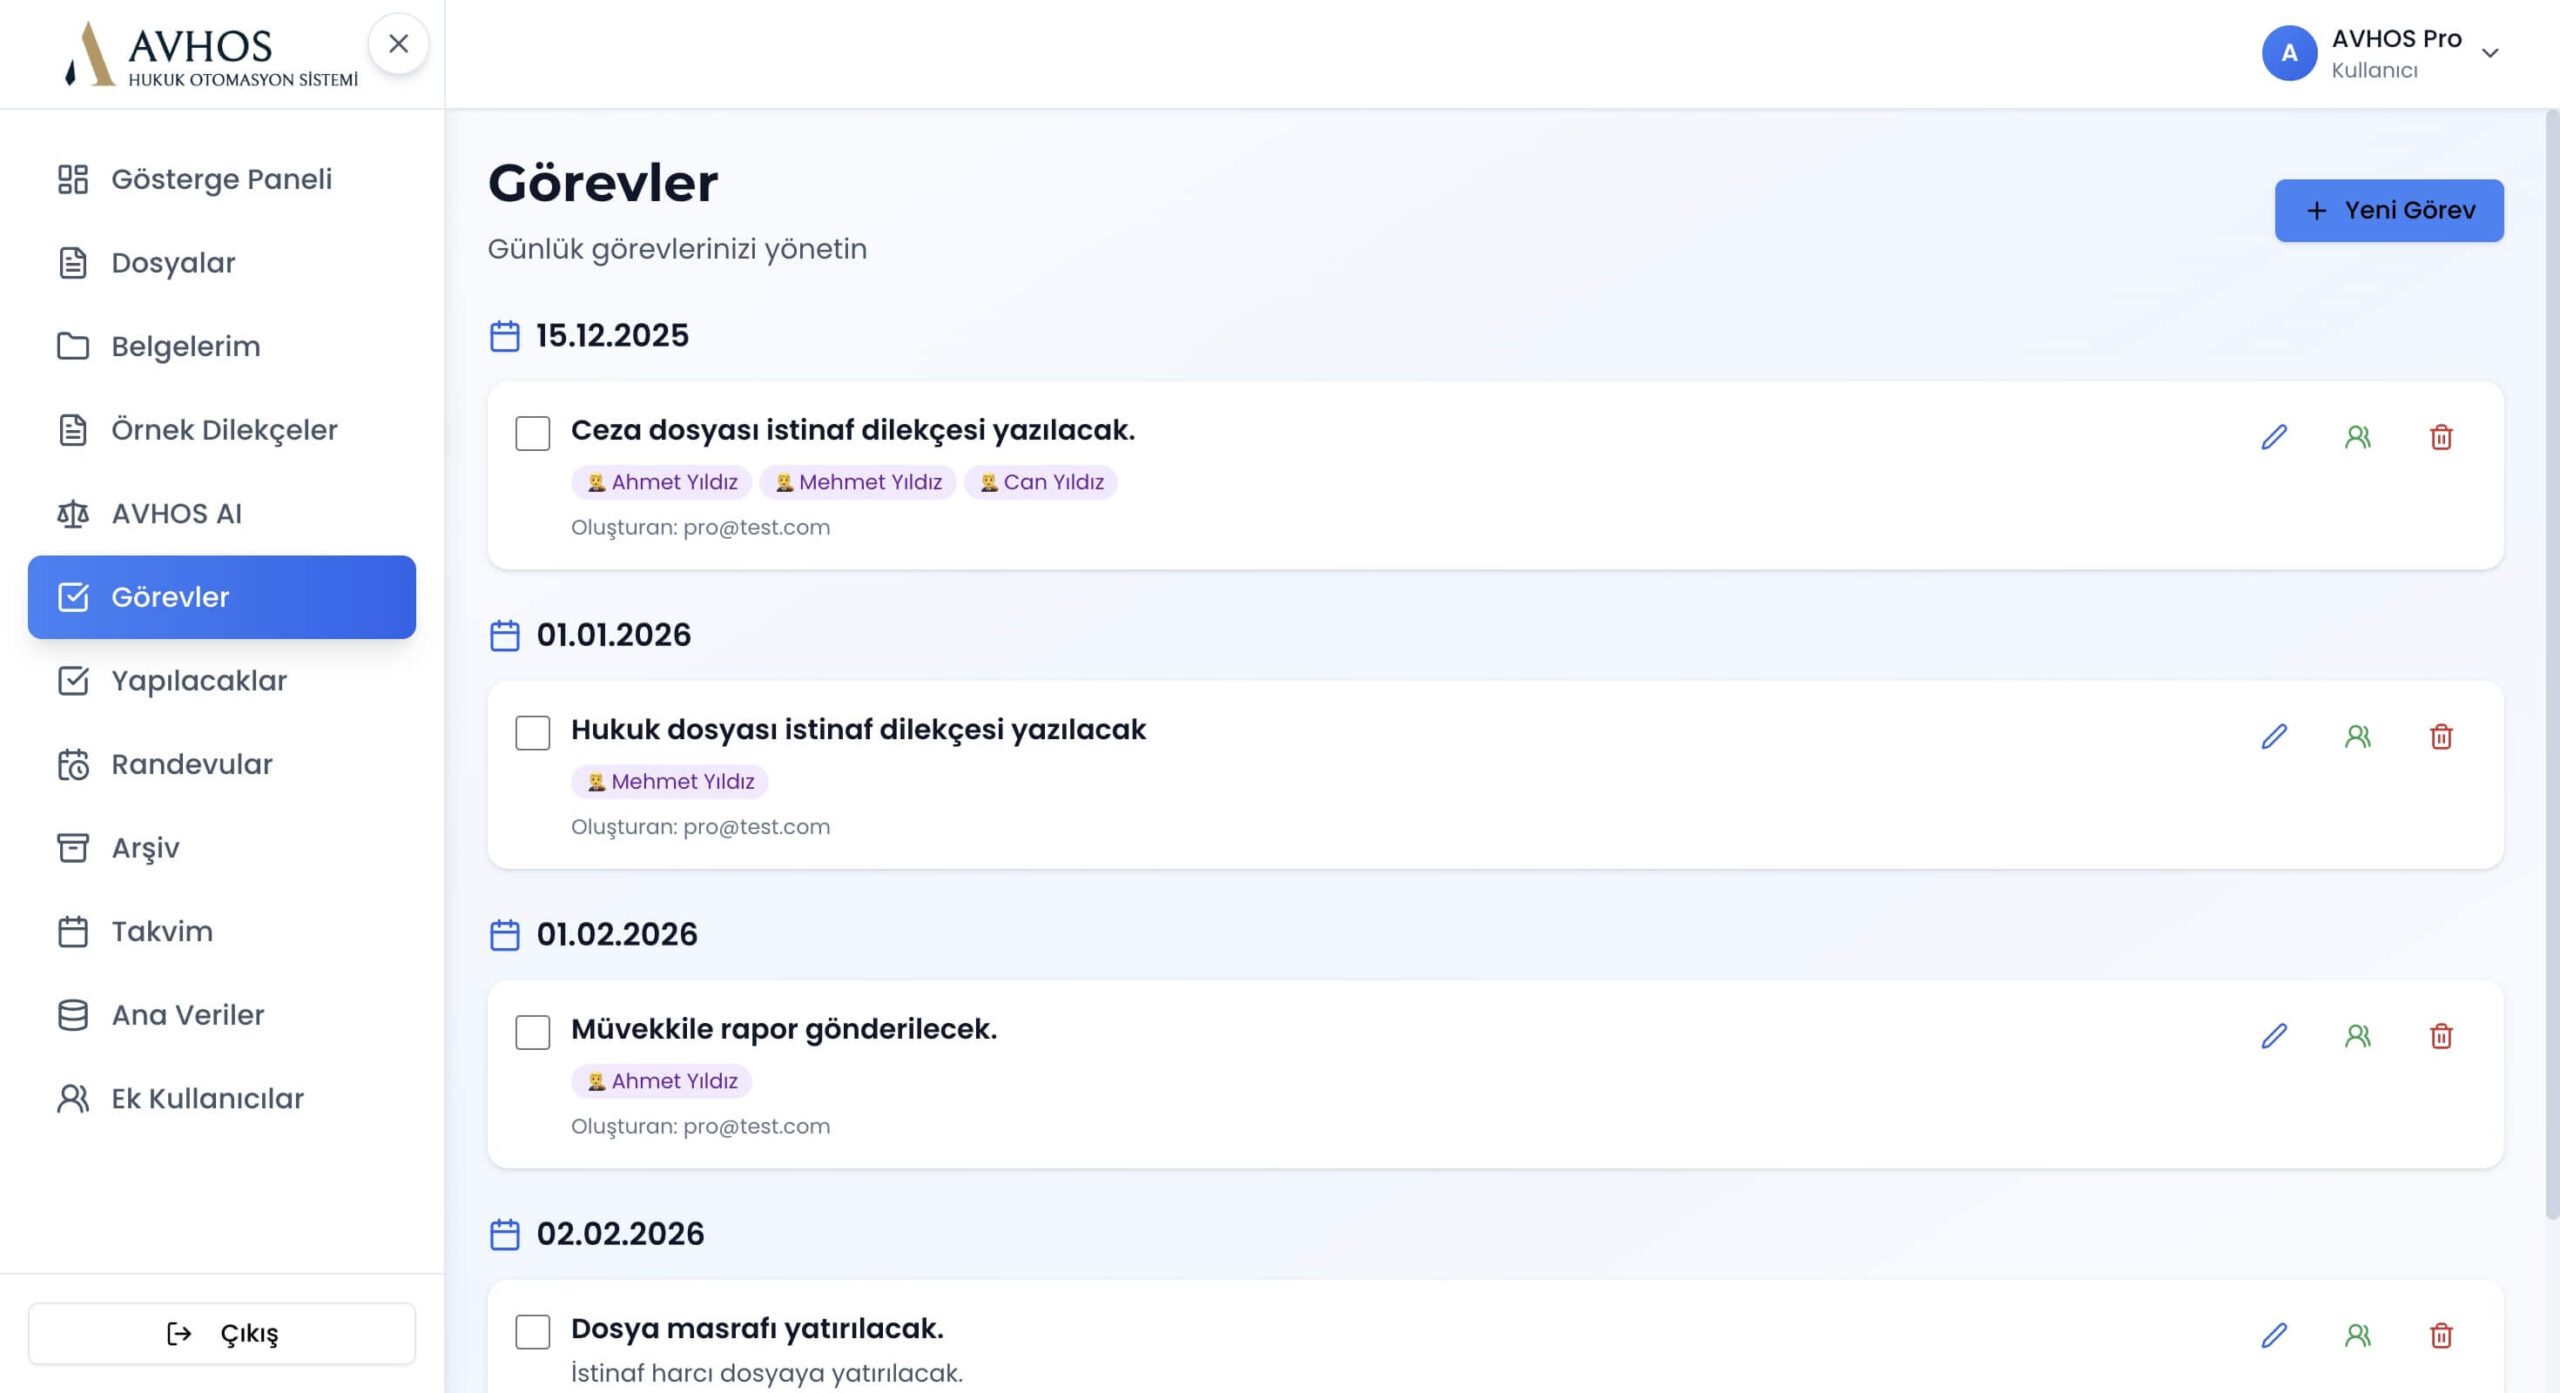Check the Ceza dosyası istinaf dilekçesi checkbox
Viewport: 2560px width, 1393px height.
pos(532,434)
